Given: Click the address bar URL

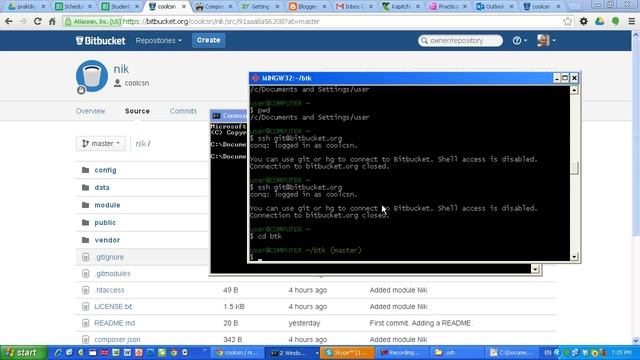Looking at the screenshot, I should (221, 21).
